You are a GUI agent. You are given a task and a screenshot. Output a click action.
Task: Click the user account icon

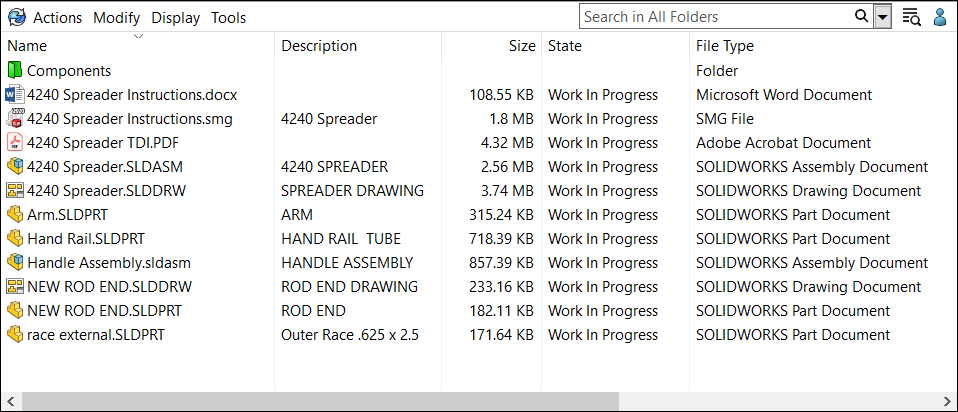coord(940,17)
